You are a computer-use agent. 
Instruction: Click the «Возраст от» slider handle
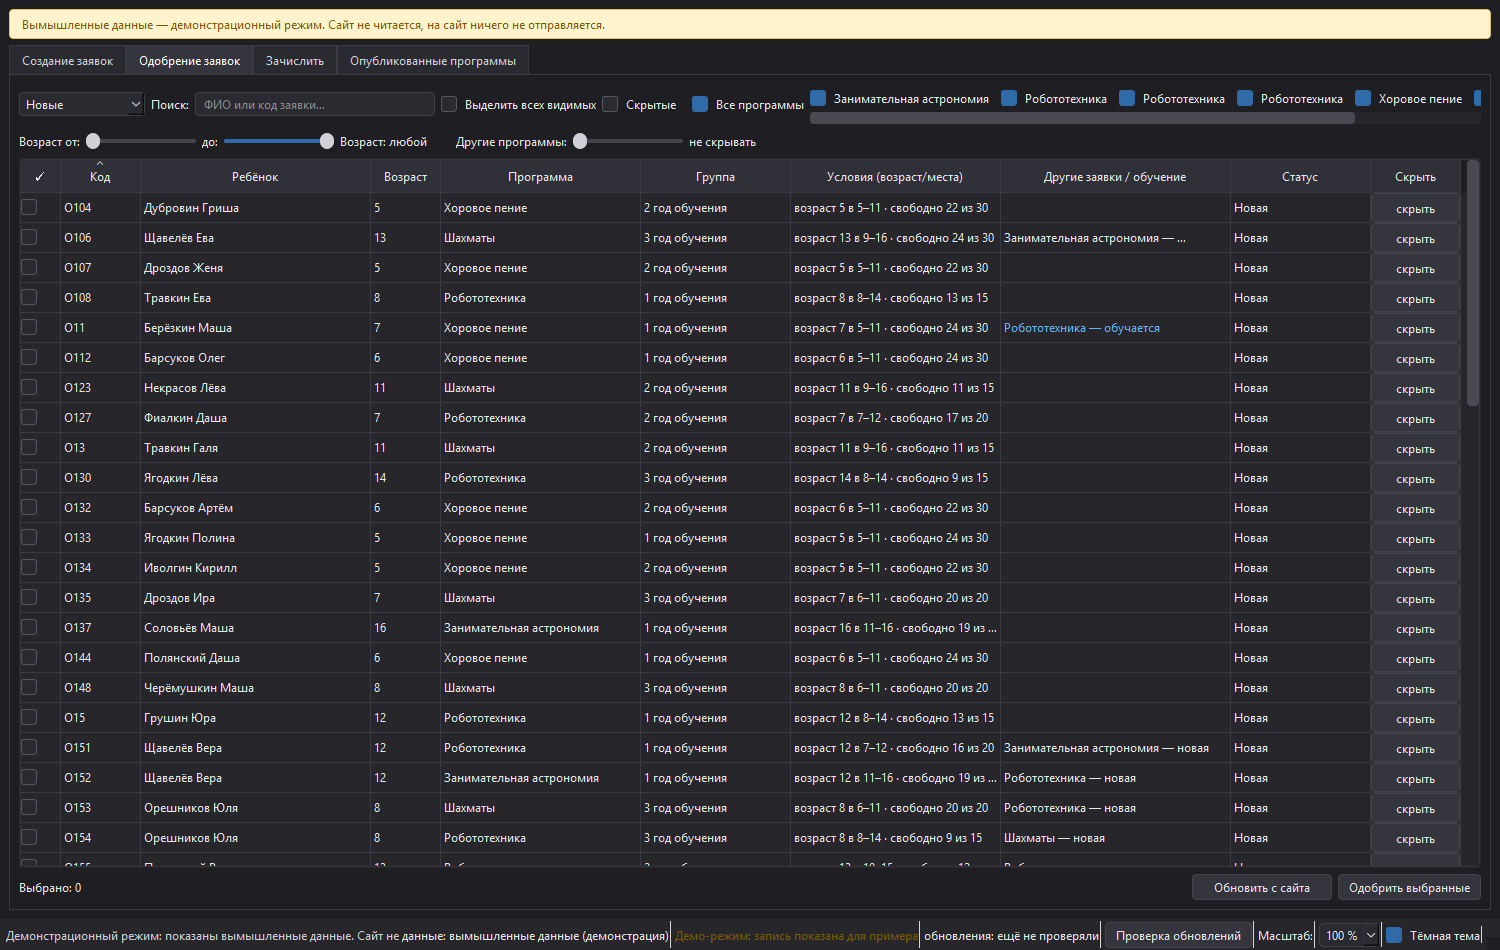(93, 141)
